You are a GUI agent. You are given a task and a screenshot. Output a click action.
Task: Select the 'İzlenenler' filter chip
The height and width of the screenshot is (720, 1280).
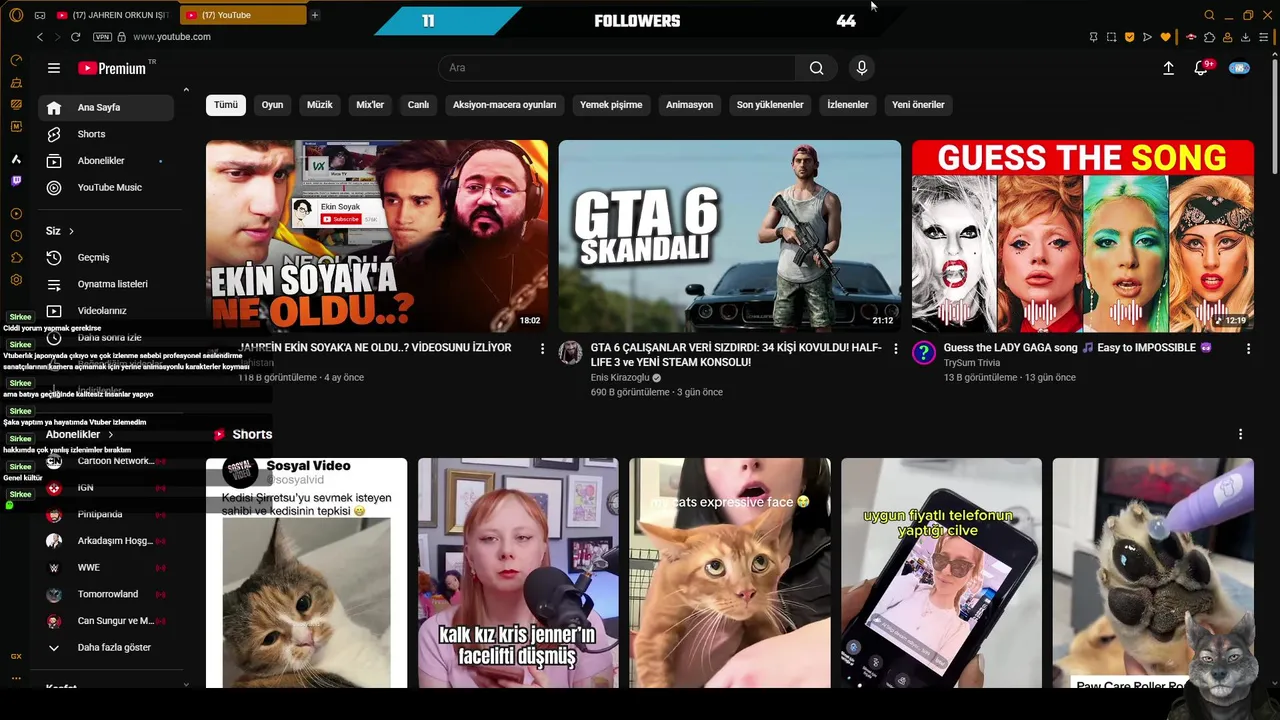click(848, 105)
